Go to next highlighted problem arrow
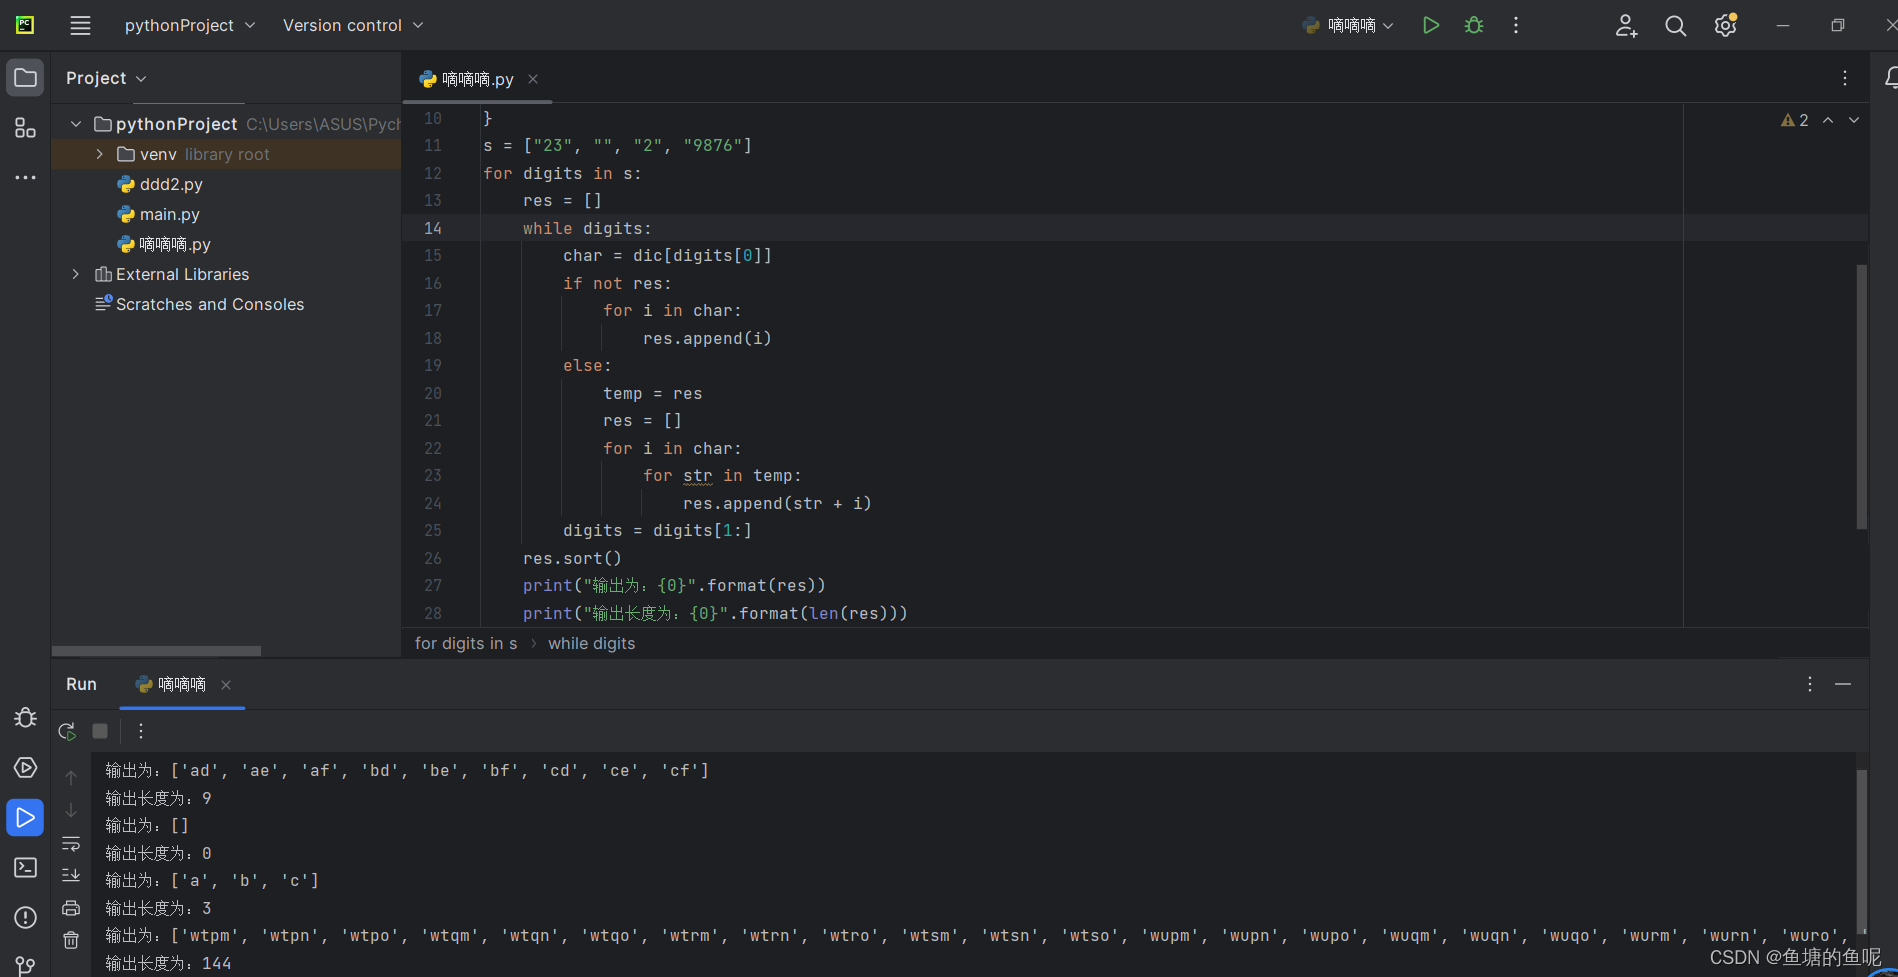1898x977 pixels. click(1854, 120)
